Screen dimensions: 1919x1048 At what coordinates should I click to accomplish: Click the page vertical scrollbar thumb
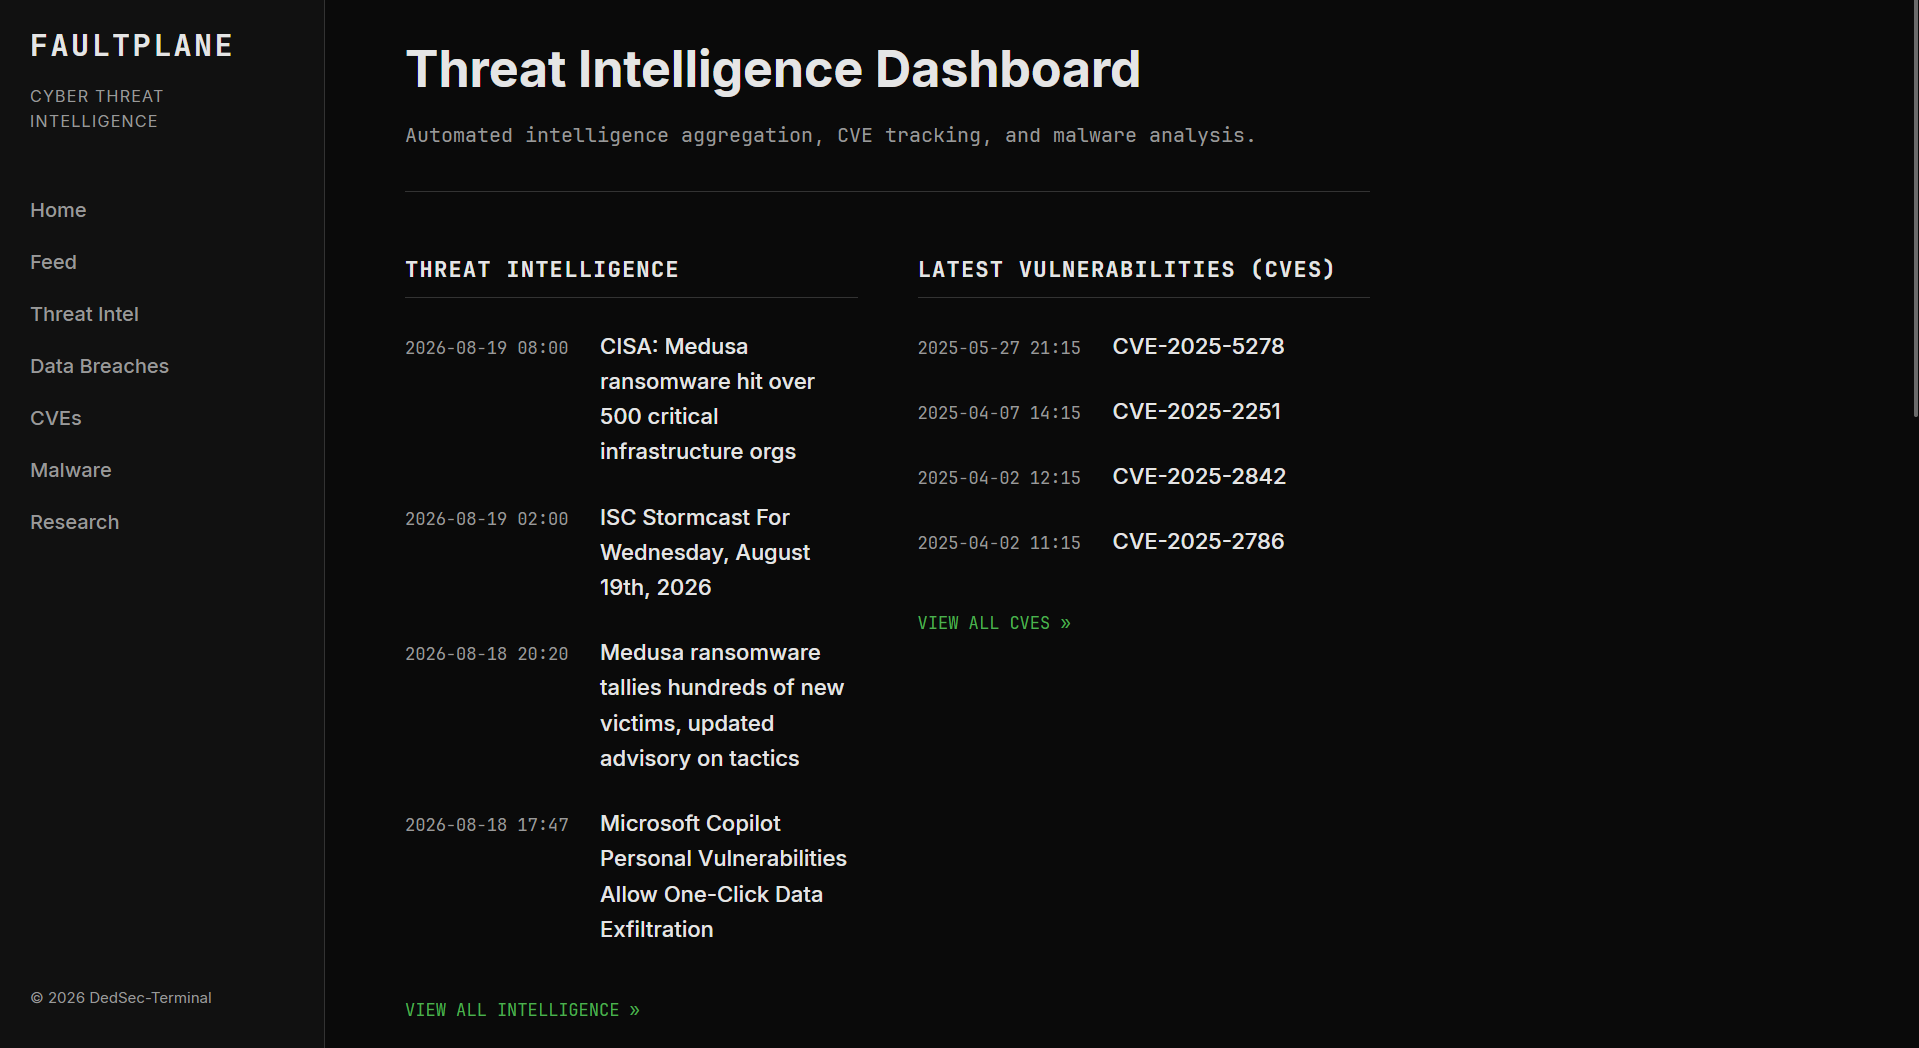1914,208
